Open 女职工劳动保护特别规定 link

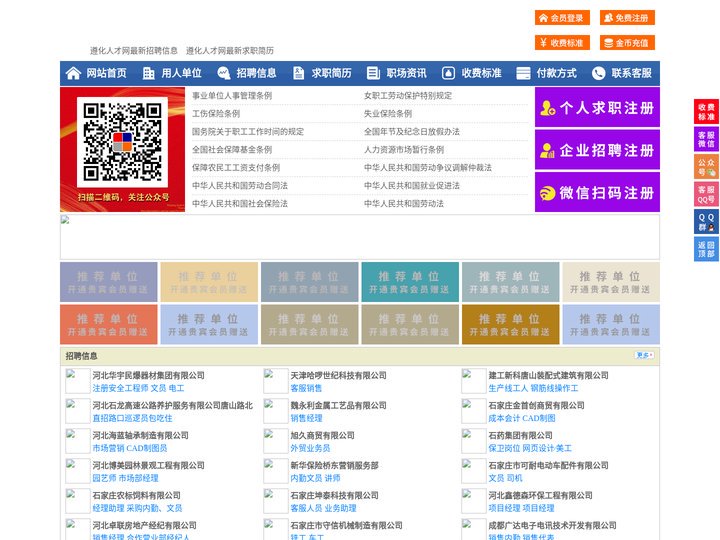[408, 96]
